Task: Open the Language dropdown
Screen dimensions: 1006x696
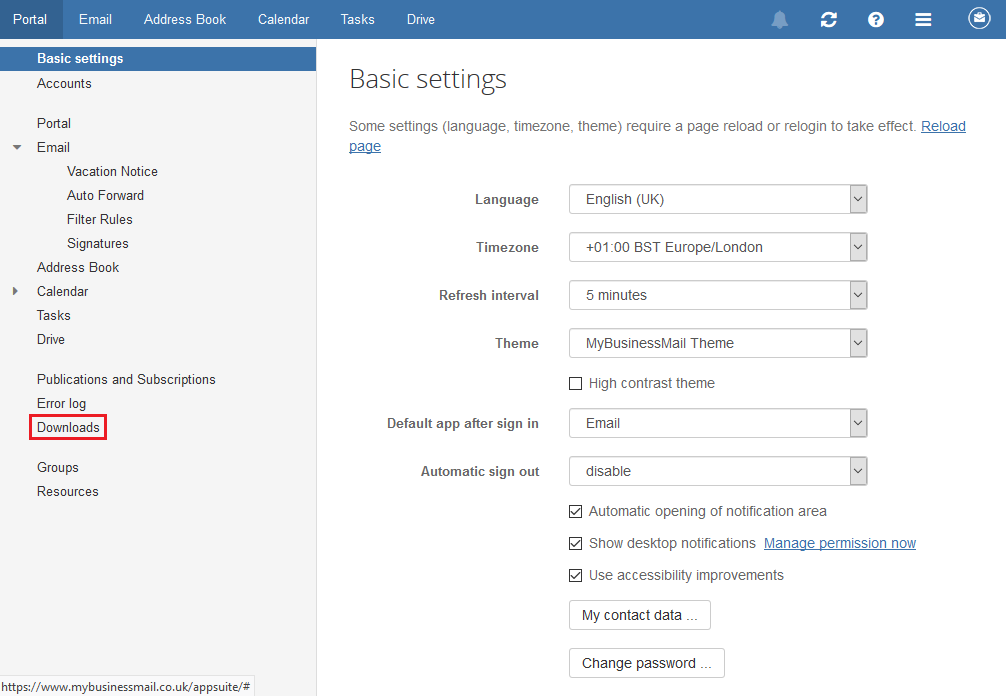Action: coord(718,200)
